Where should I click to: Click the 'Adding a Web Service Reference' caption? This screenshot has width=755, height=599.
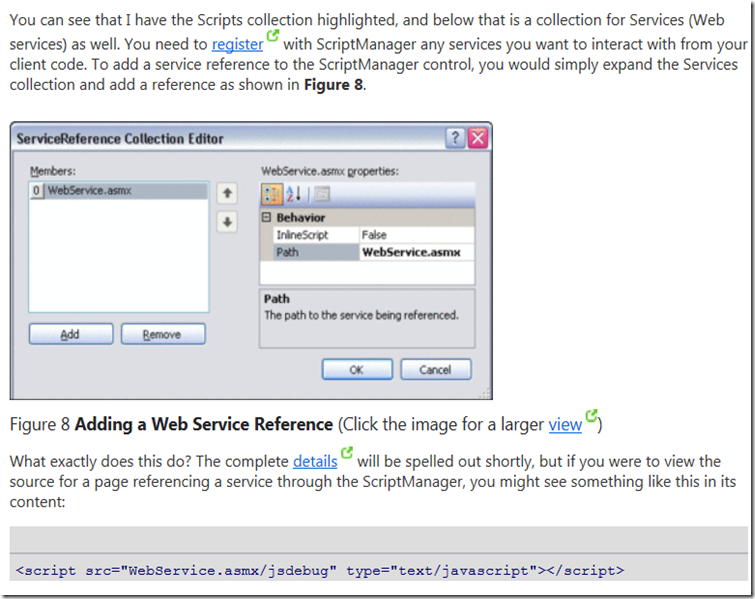click(x=204, y=424)
